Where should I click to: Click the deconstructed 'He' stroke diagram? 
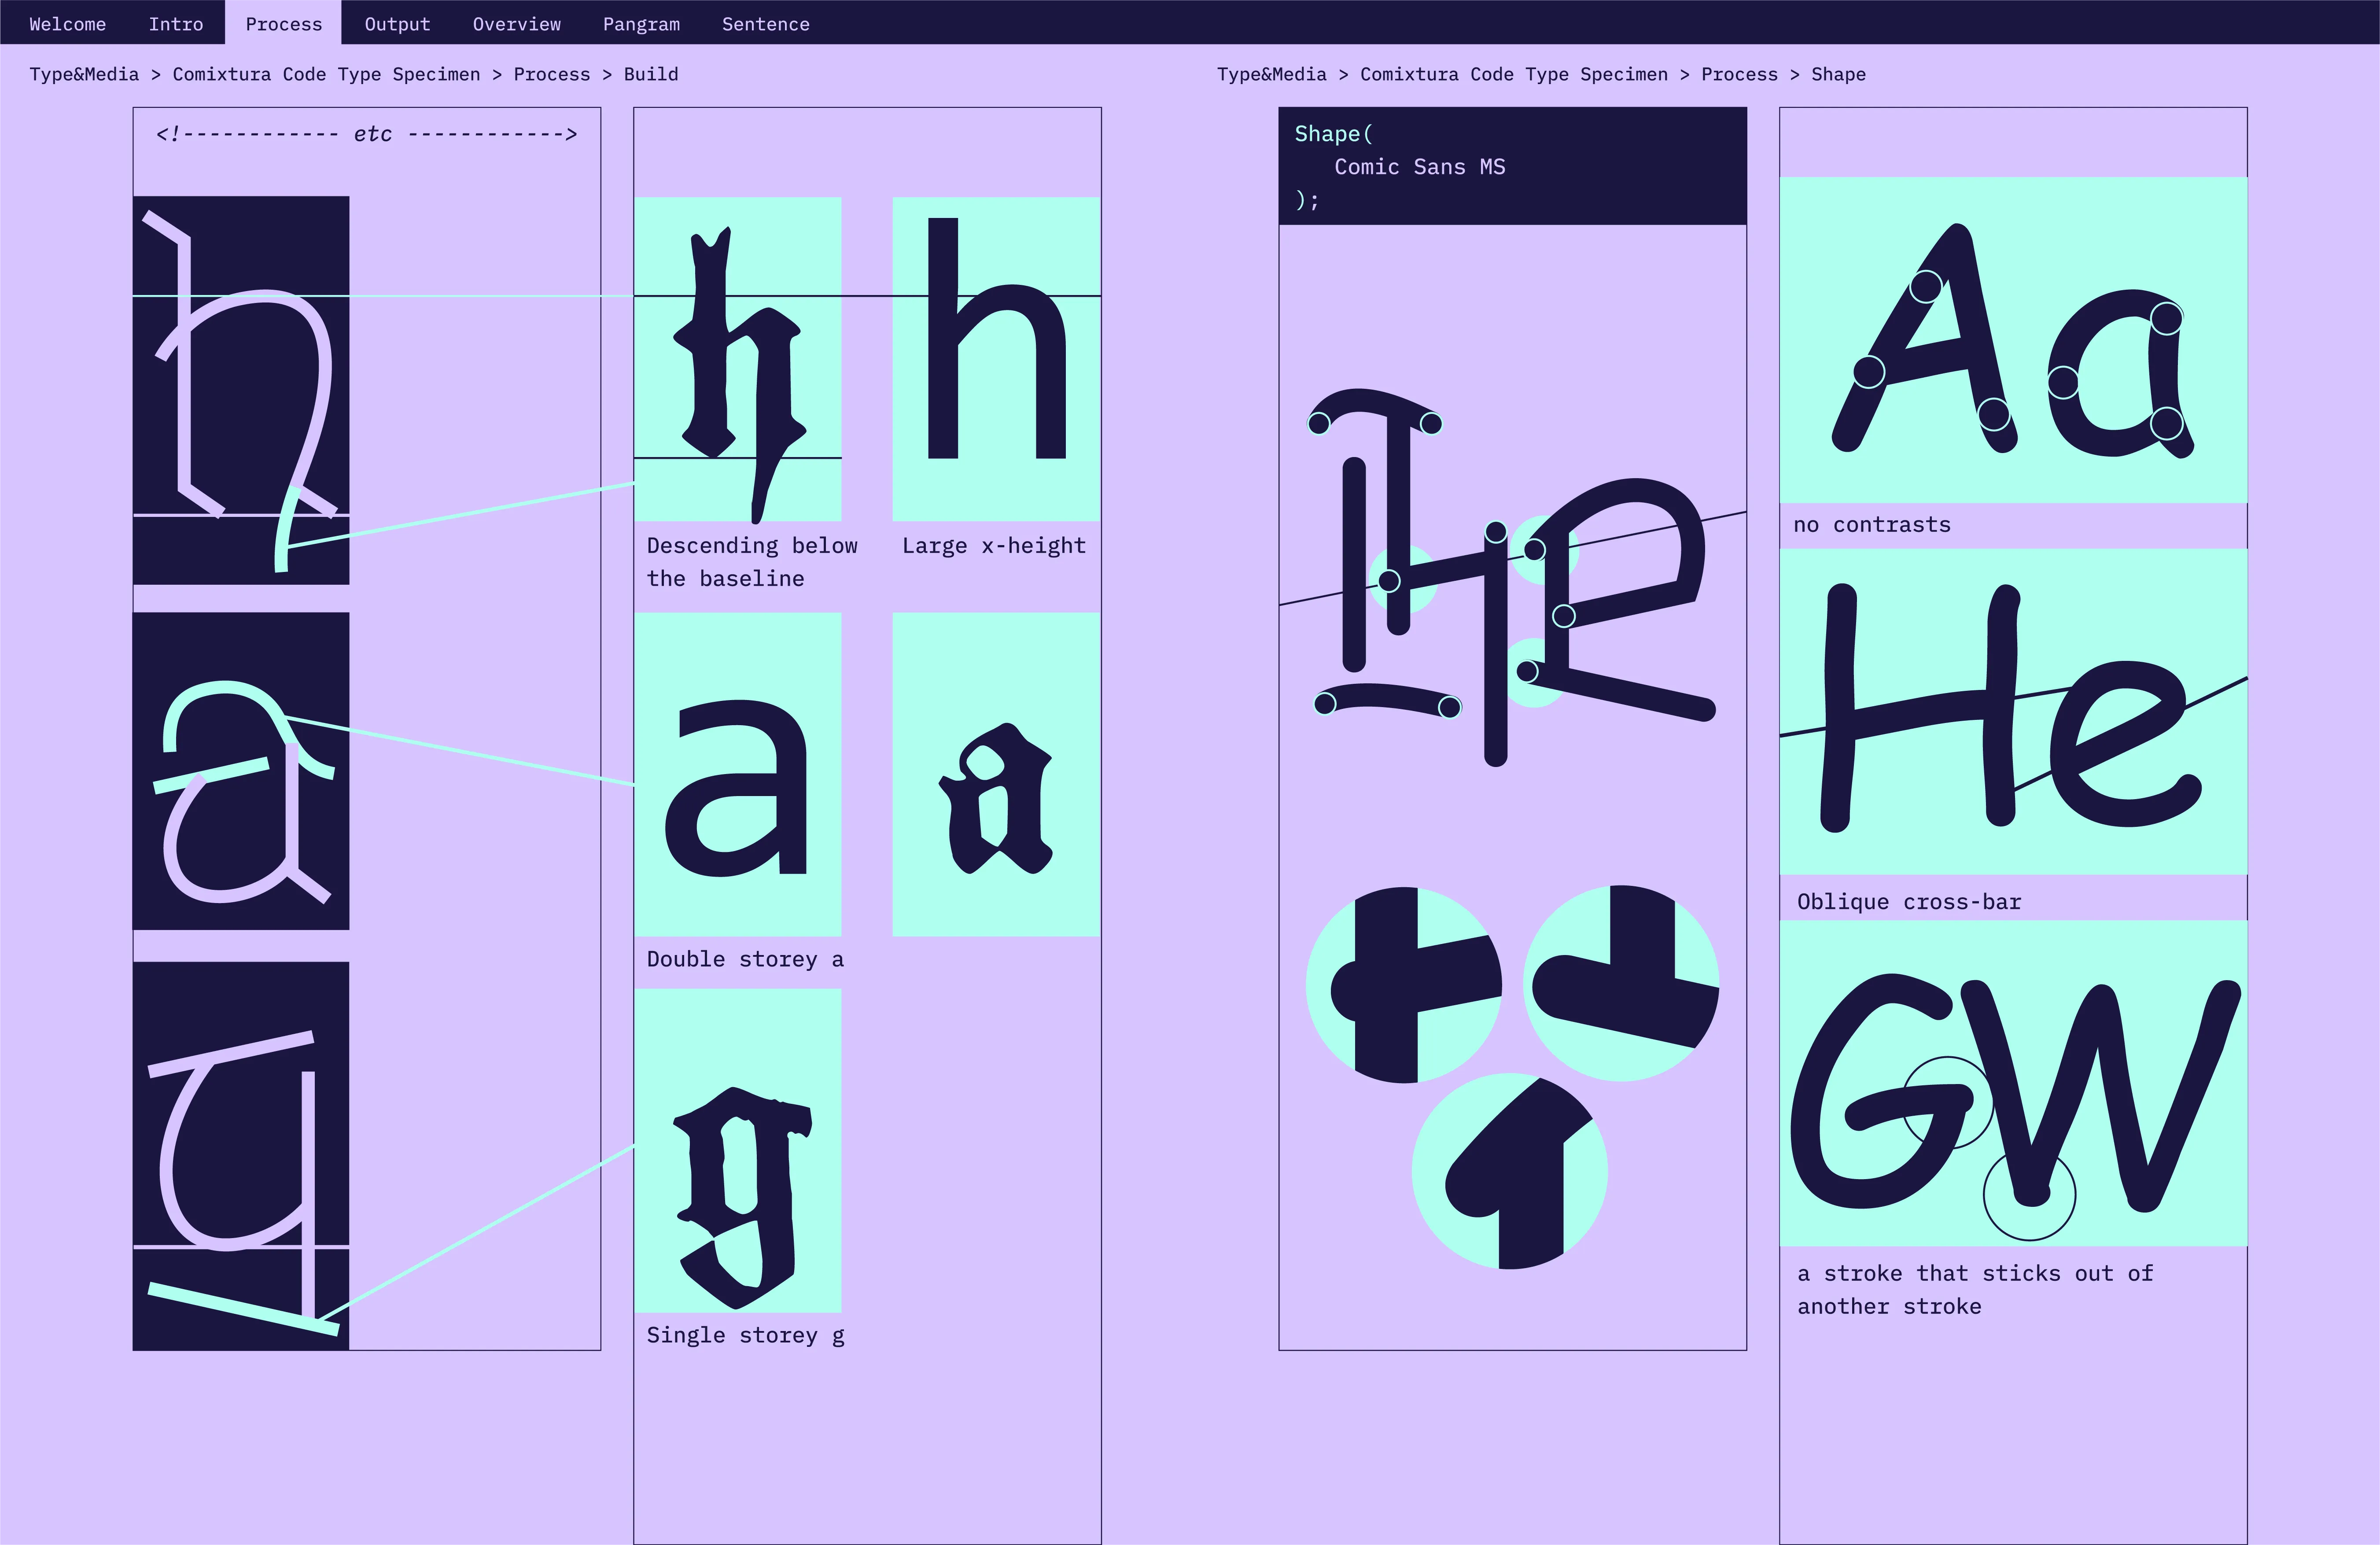[x=1512, y=578]
